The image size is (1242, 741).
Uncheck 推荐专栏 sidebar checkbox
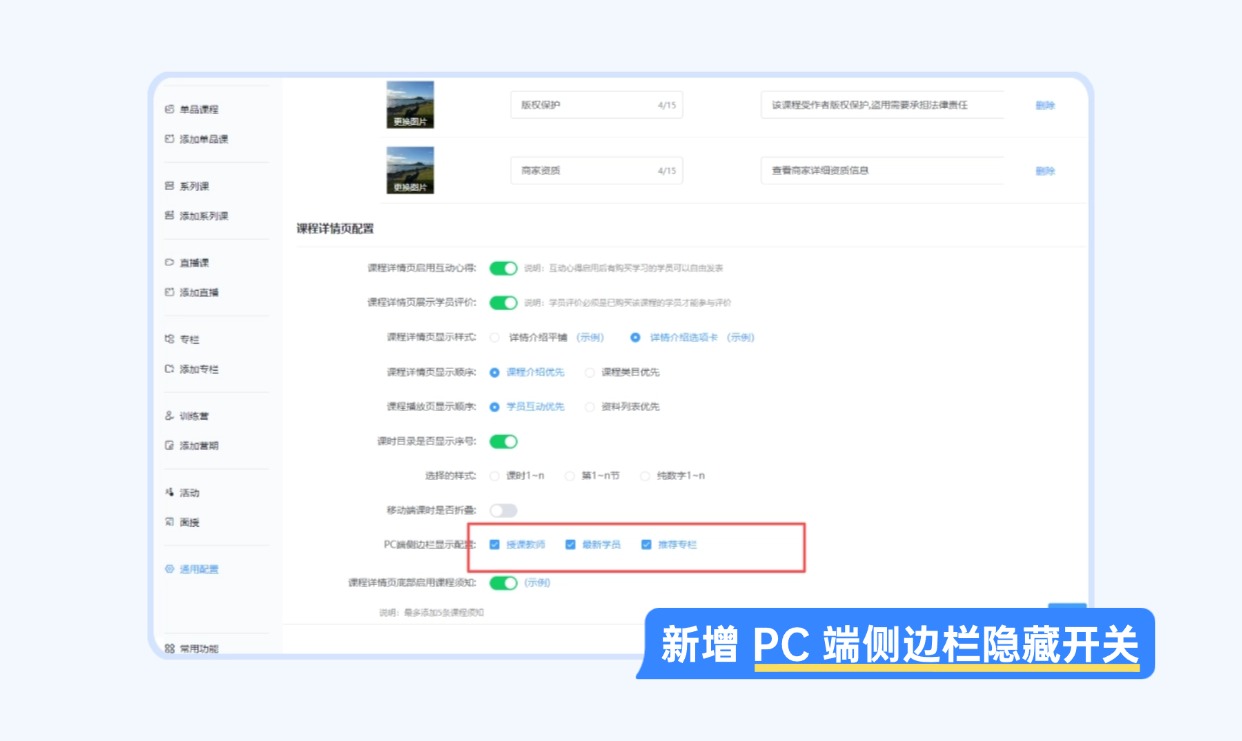pyautogui.click(x=646, y=545)
